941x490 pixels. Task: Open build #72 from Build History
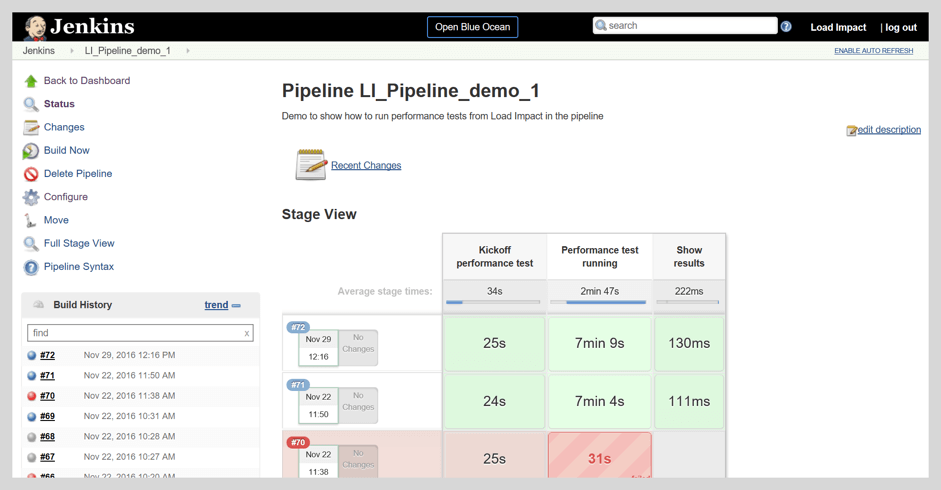pos(47,355)
